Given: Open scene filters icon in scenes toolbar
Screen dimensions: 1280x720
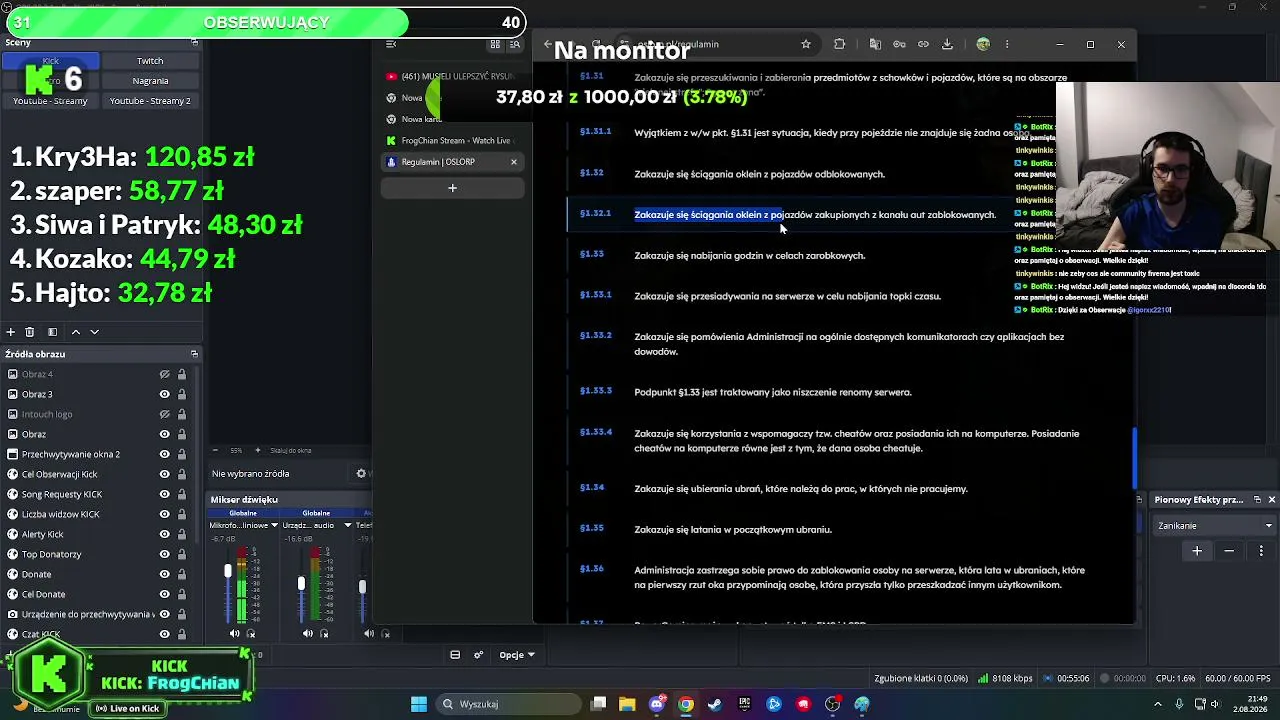Looking at the screenshot, I should [x=52, y=332].
